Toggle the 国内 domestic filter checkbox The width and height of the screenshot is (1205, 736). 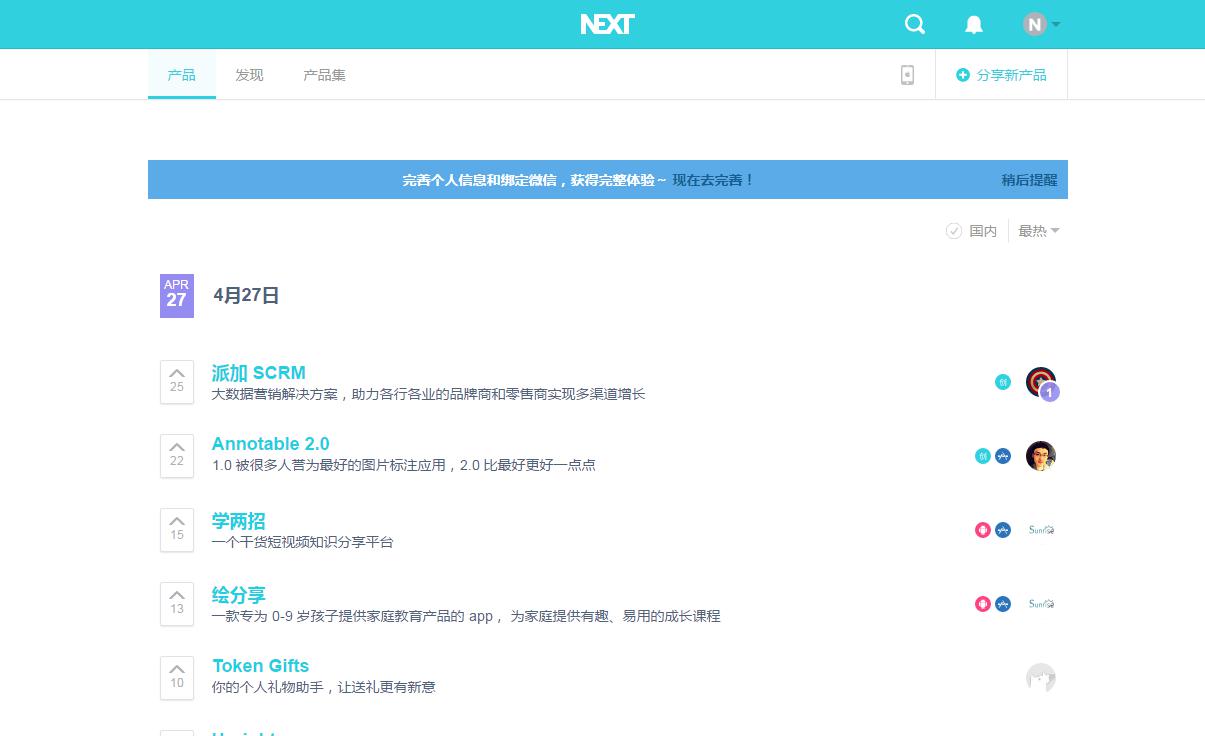954,231
